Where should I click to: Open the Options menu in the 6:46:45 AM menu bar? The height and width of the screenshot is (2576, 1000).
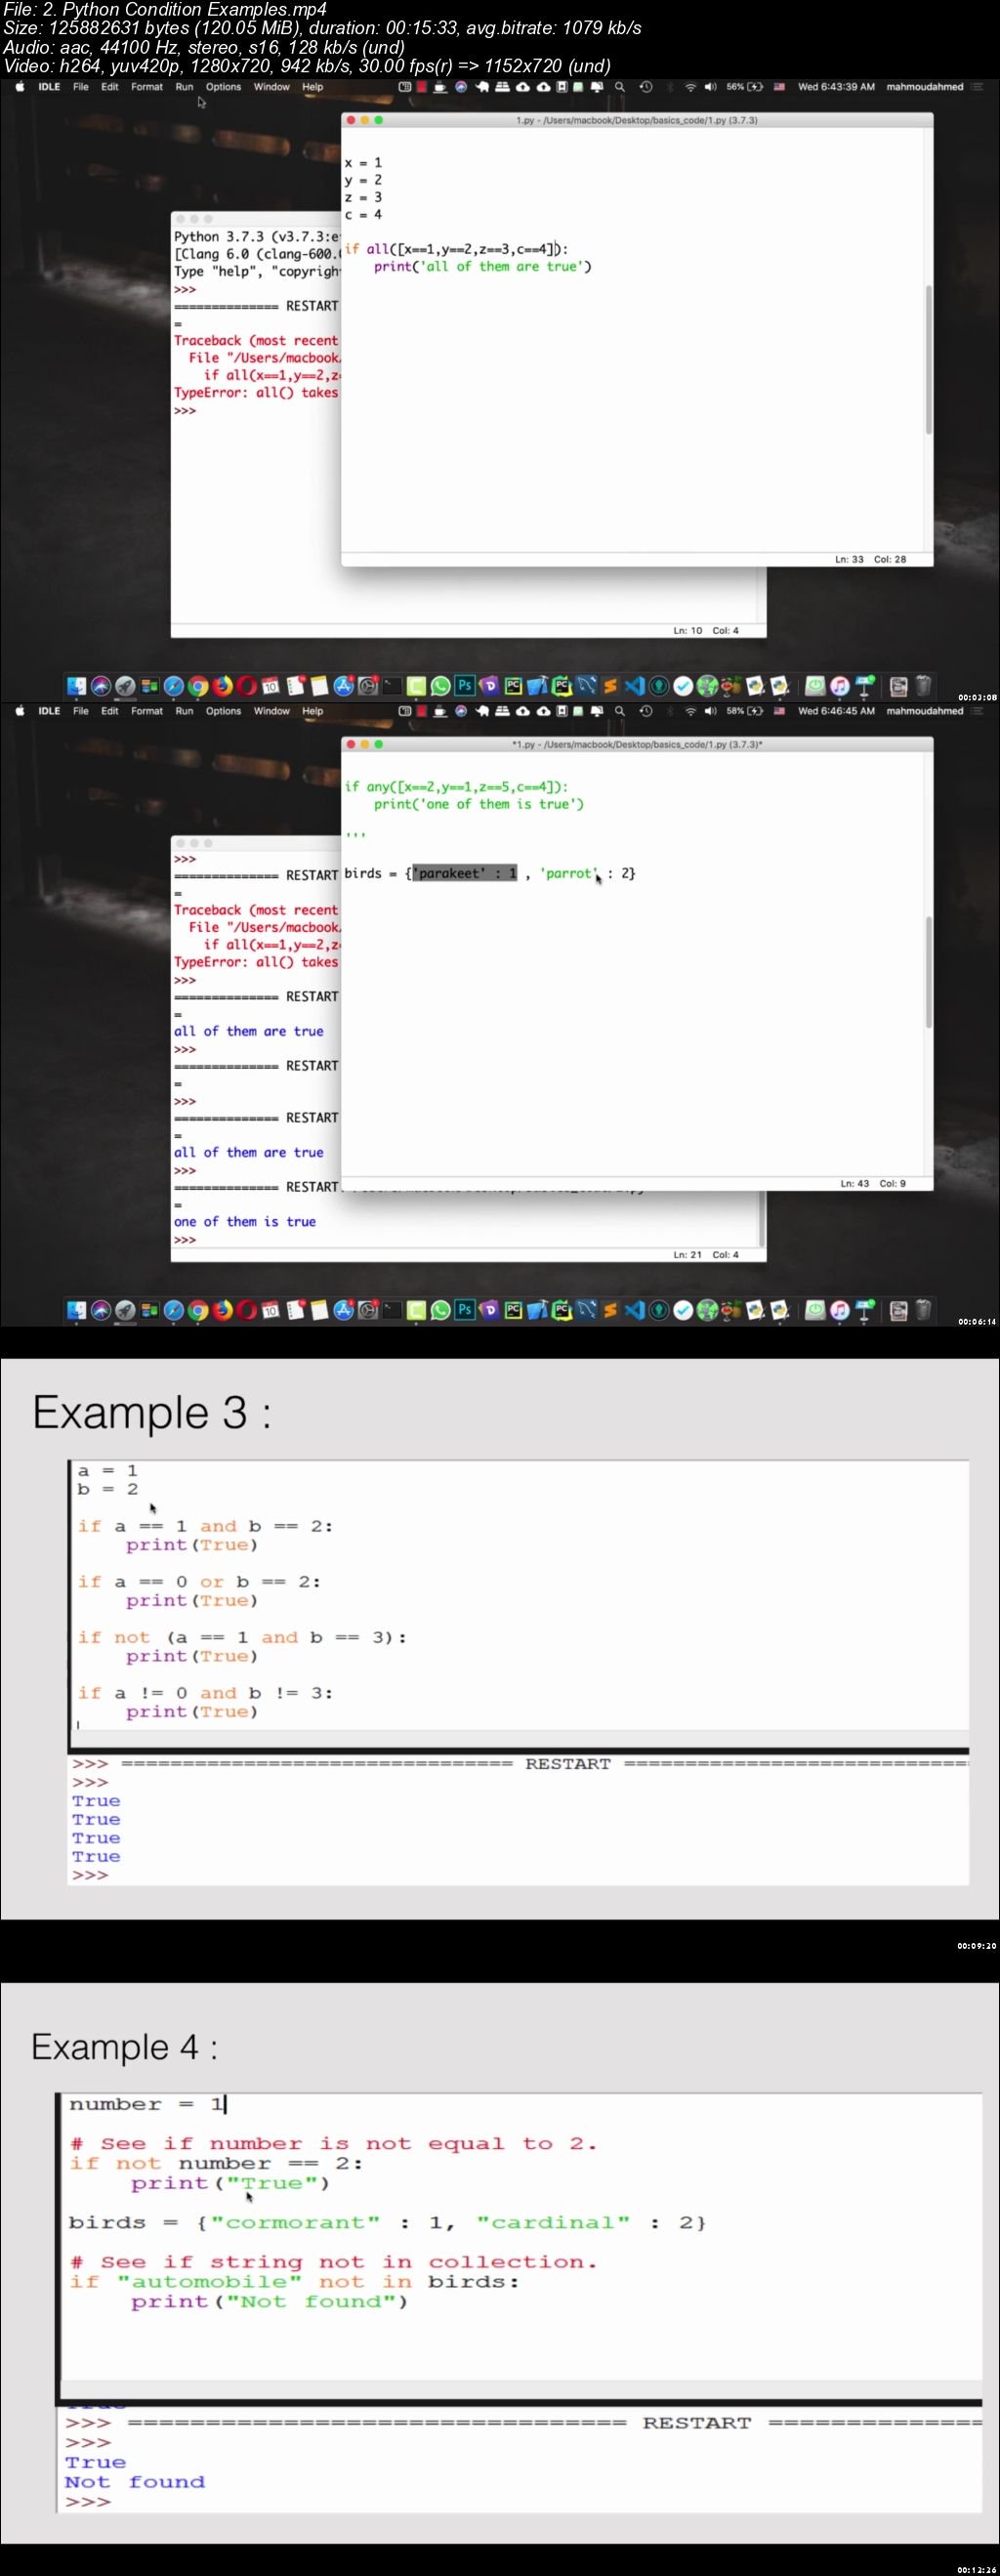click(x=223, y=711)
